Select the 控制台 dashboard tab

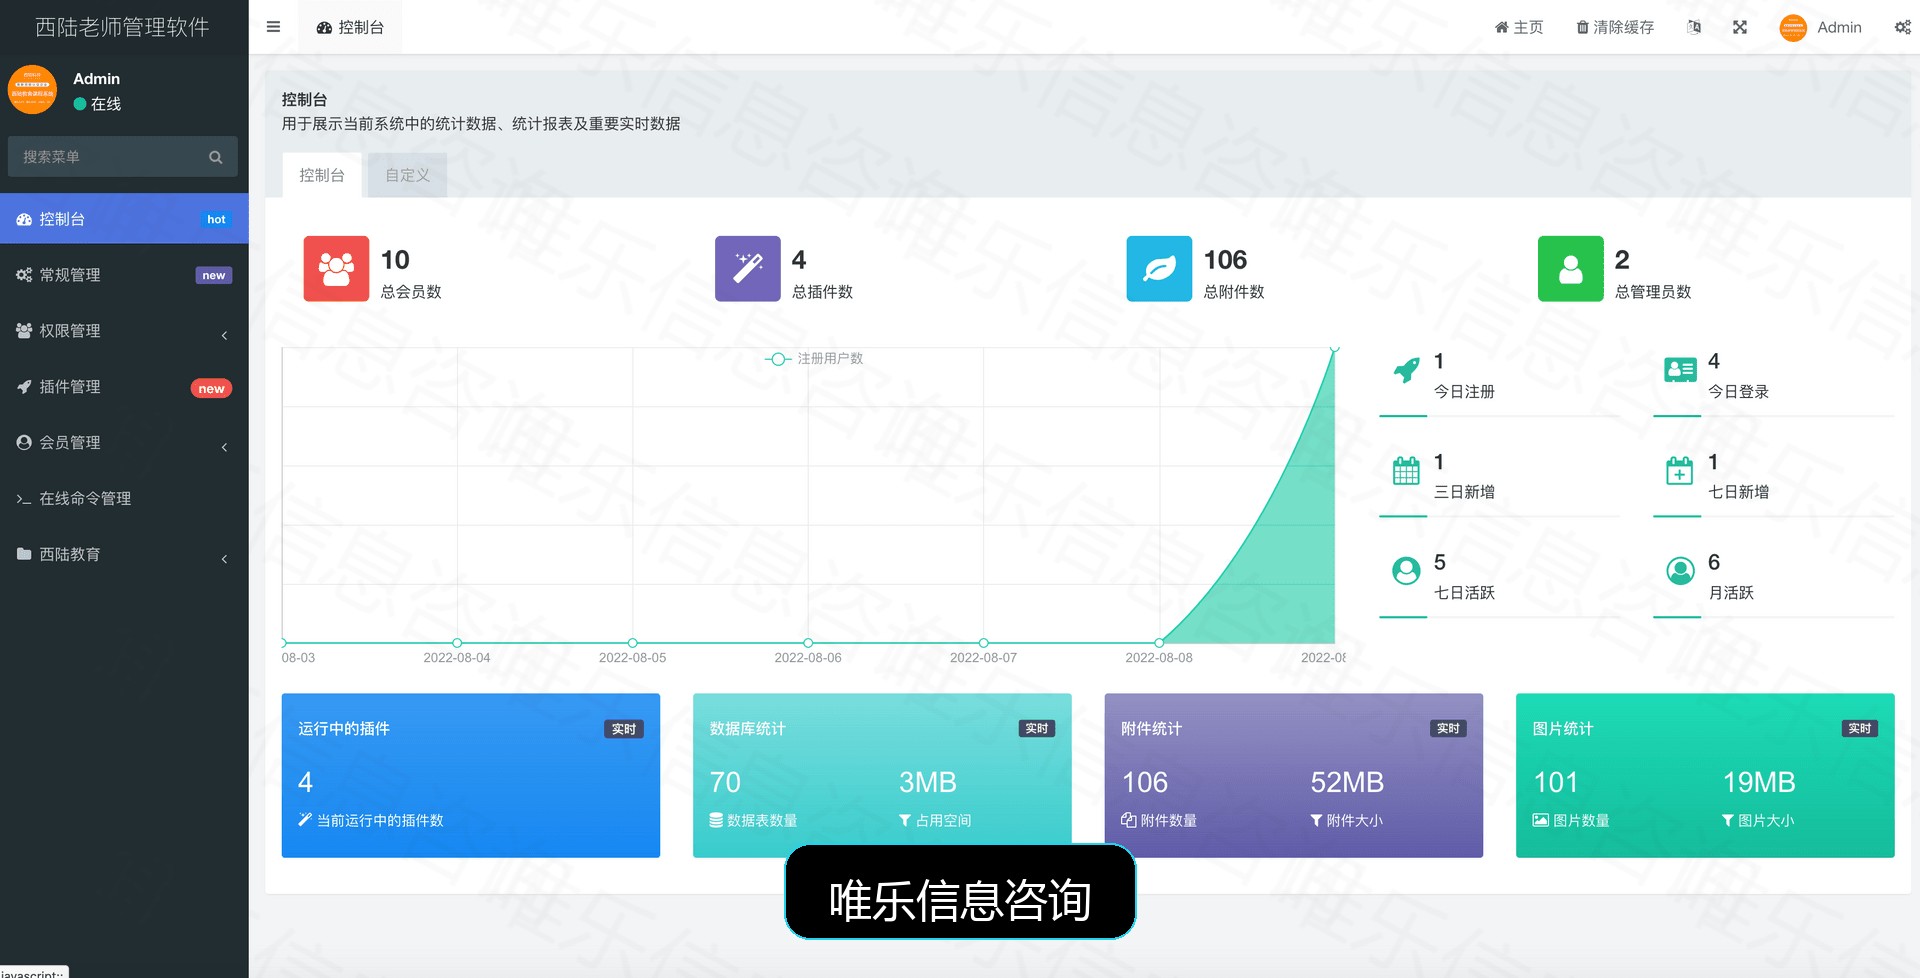pyautogui.click(x=322, y=175)
